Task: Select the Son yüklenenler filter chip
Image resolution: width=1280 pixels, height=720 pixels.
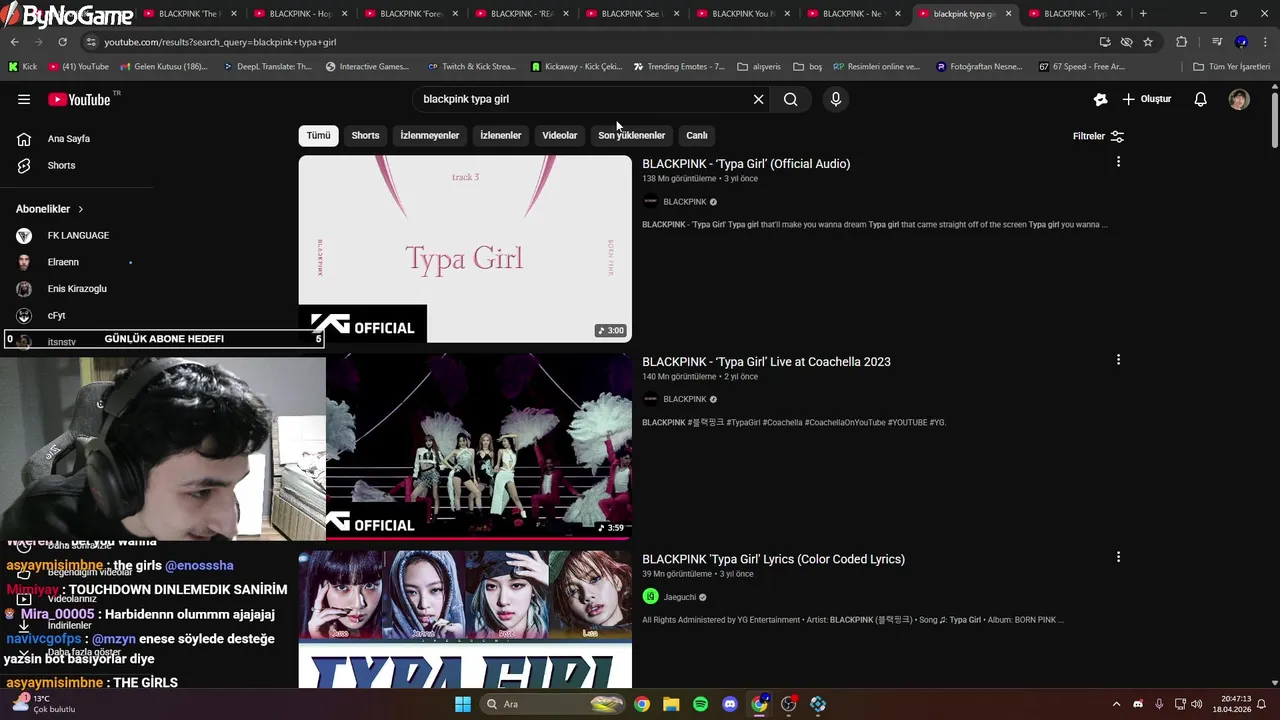Action: click(x=631, y=135)
